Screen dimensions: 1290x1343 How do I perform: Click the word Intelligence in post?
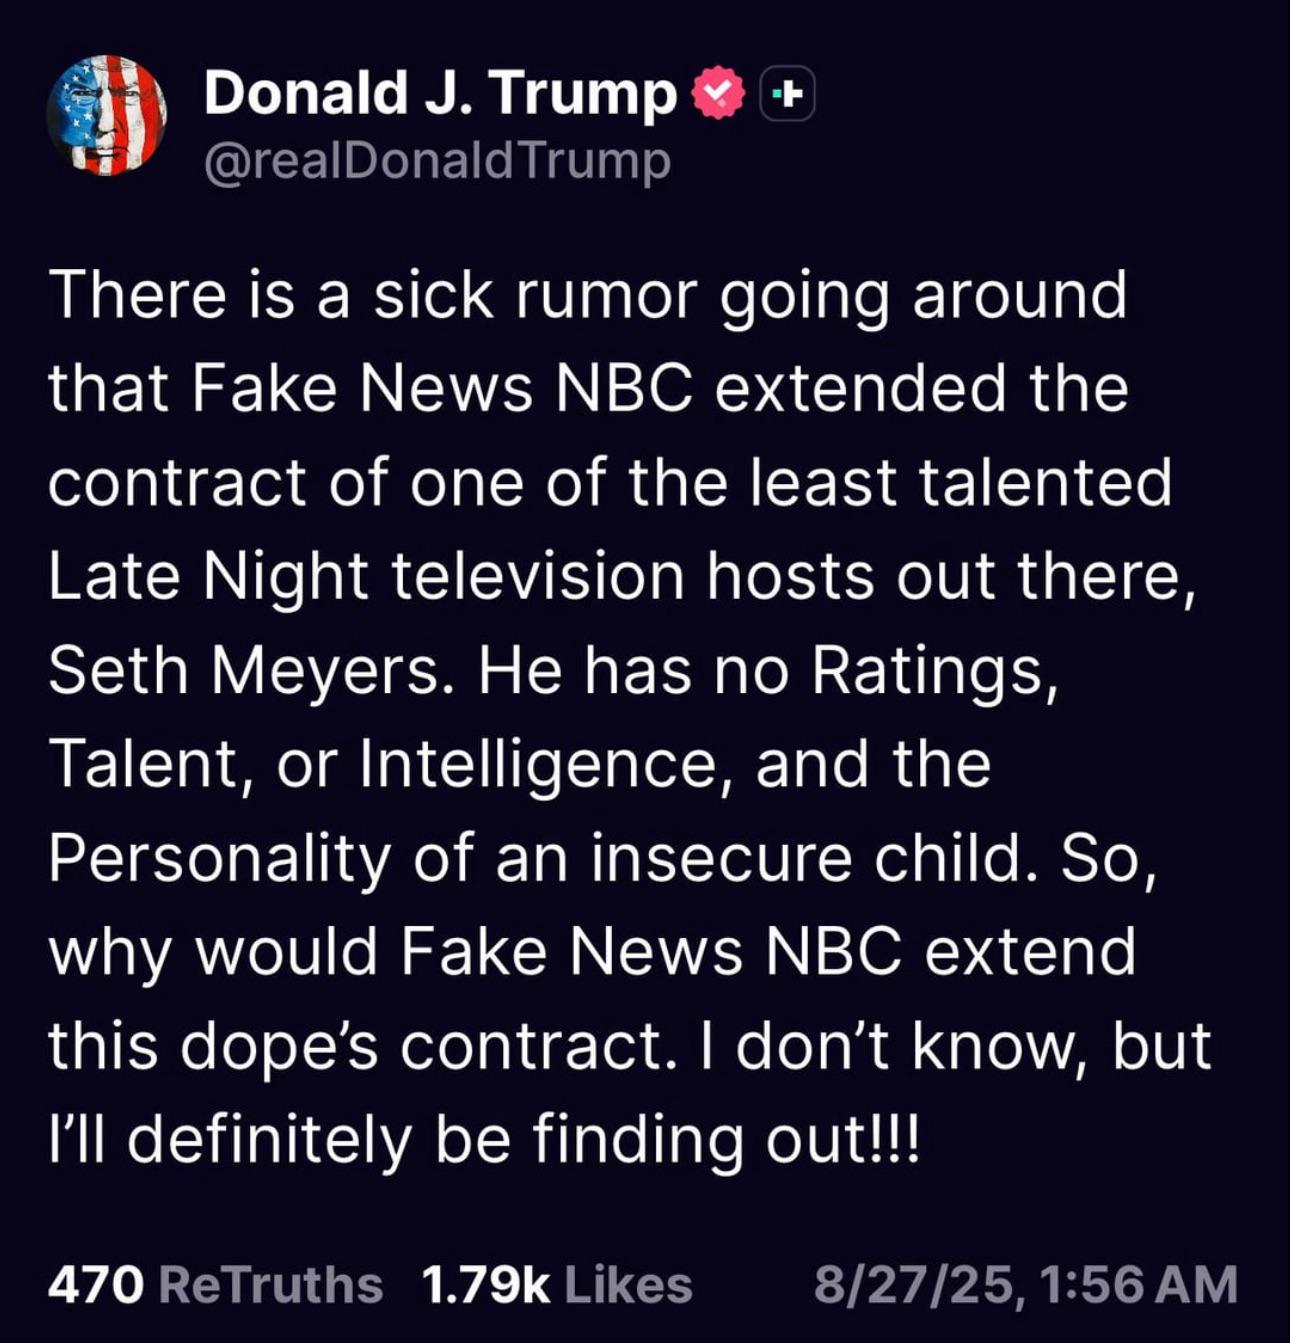[x=540, y=765]
